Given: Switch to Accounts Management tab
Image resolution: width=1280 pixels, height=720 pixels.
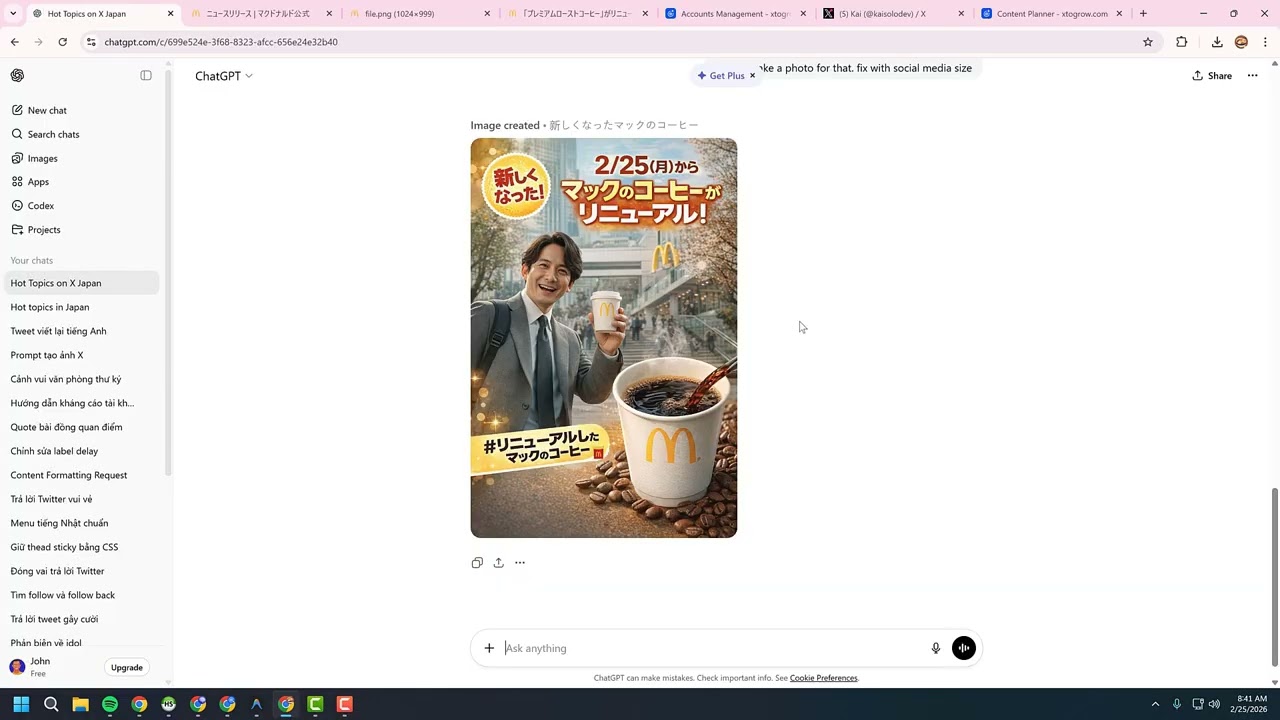Looking at the screenshot, I should click(735, 14).
